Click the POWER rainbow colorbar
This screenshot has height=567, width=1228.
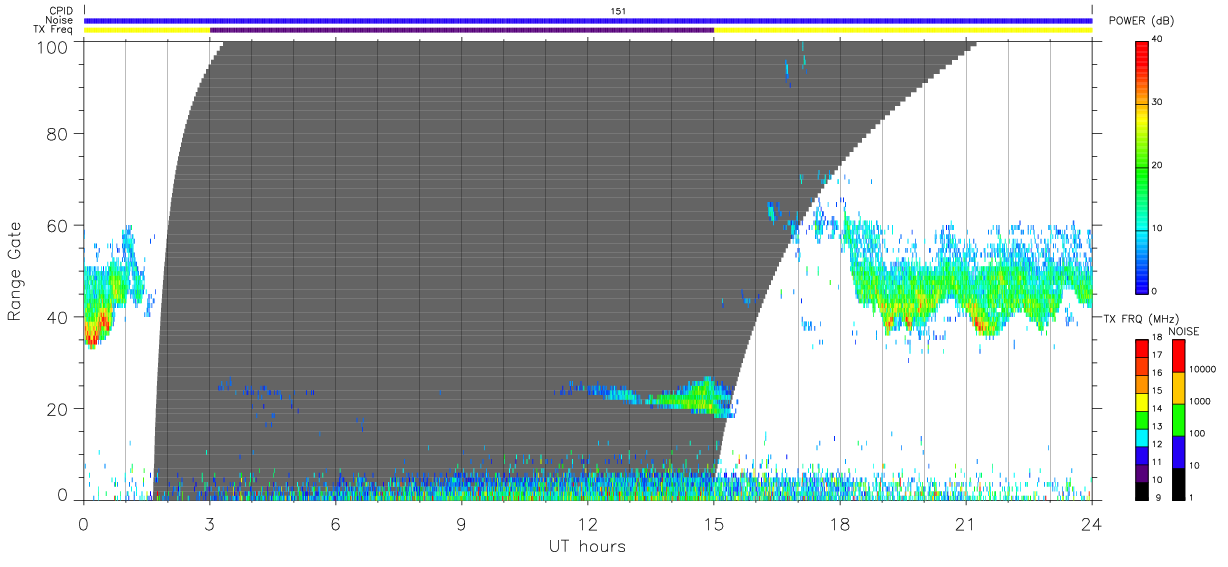1142,166
